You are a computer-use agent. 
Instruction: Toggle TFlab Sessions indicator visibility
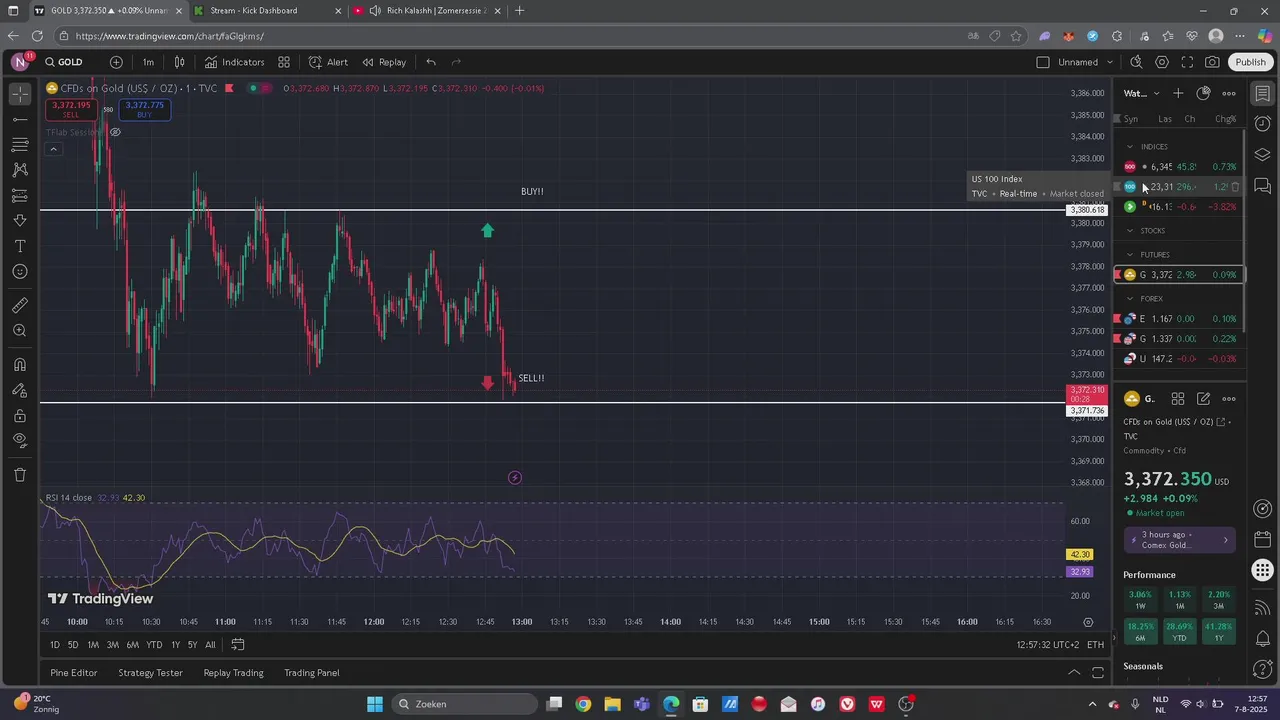[x=115, y=132]
